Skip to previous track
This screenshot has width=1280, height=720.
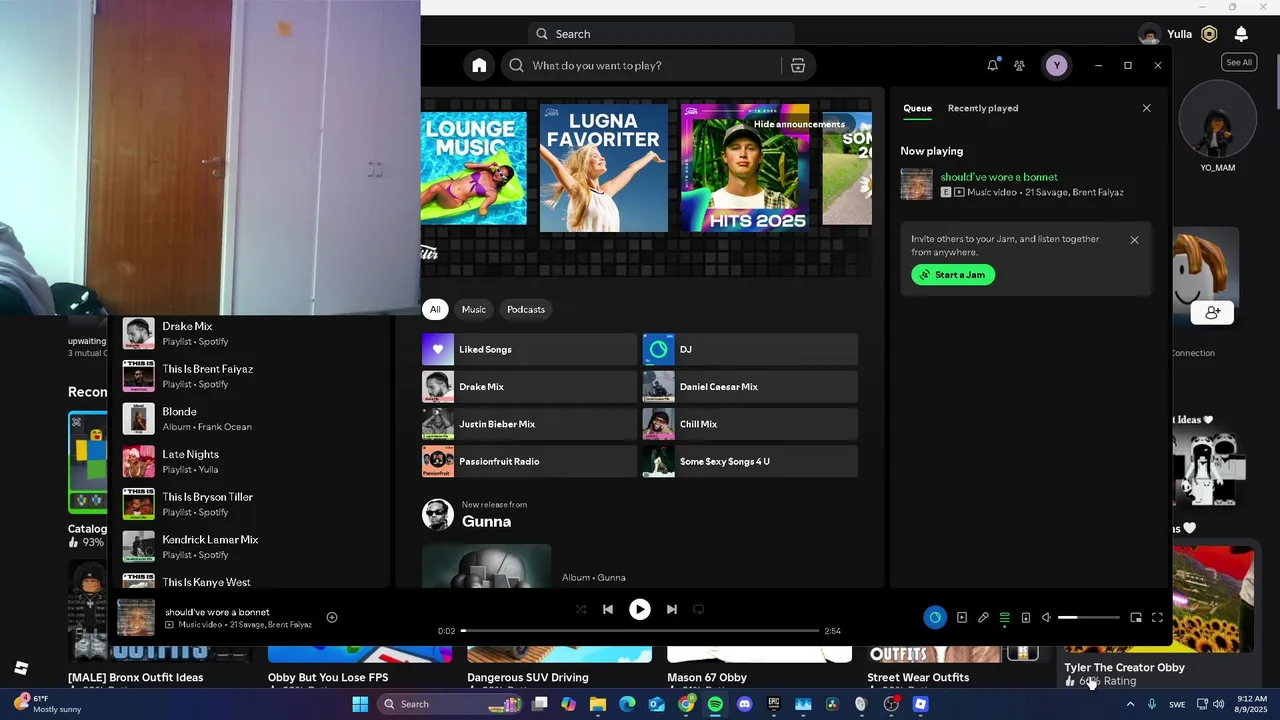click(x=608, y=609)
